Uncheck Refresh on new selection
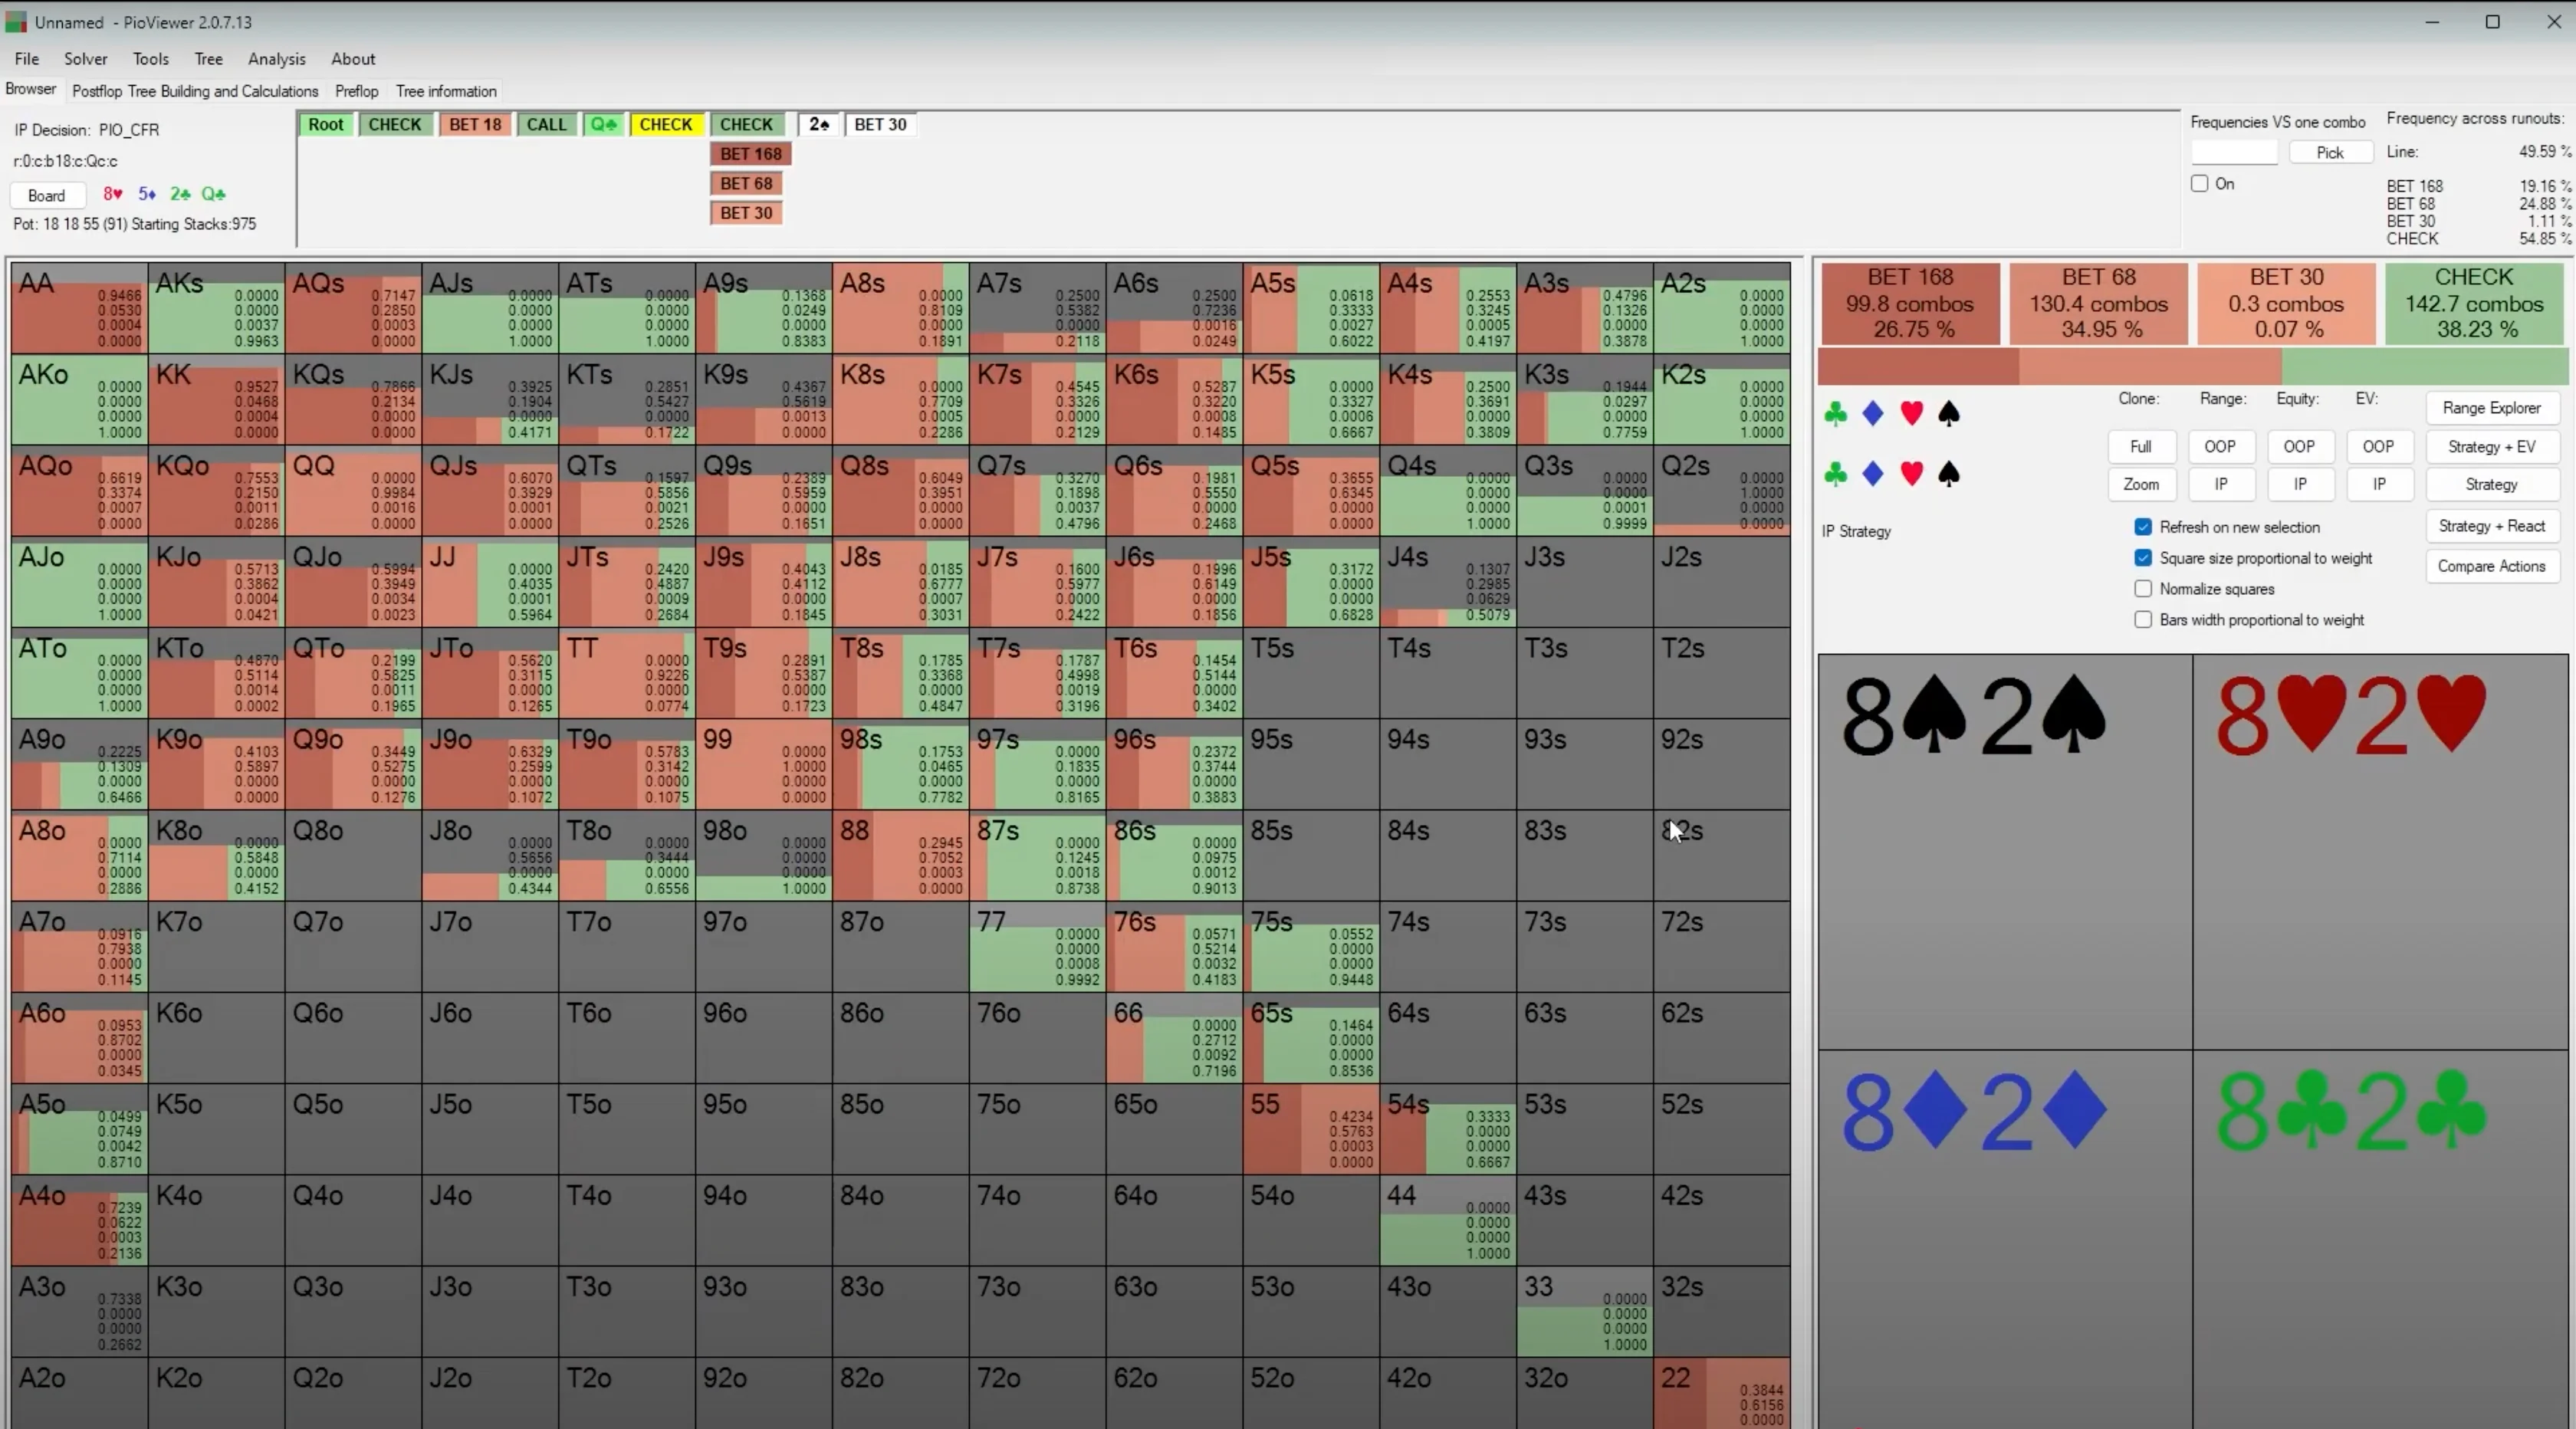The width and height of the screenshot is (2576, 1429). pyautogui.click(x=2143, y=527)
